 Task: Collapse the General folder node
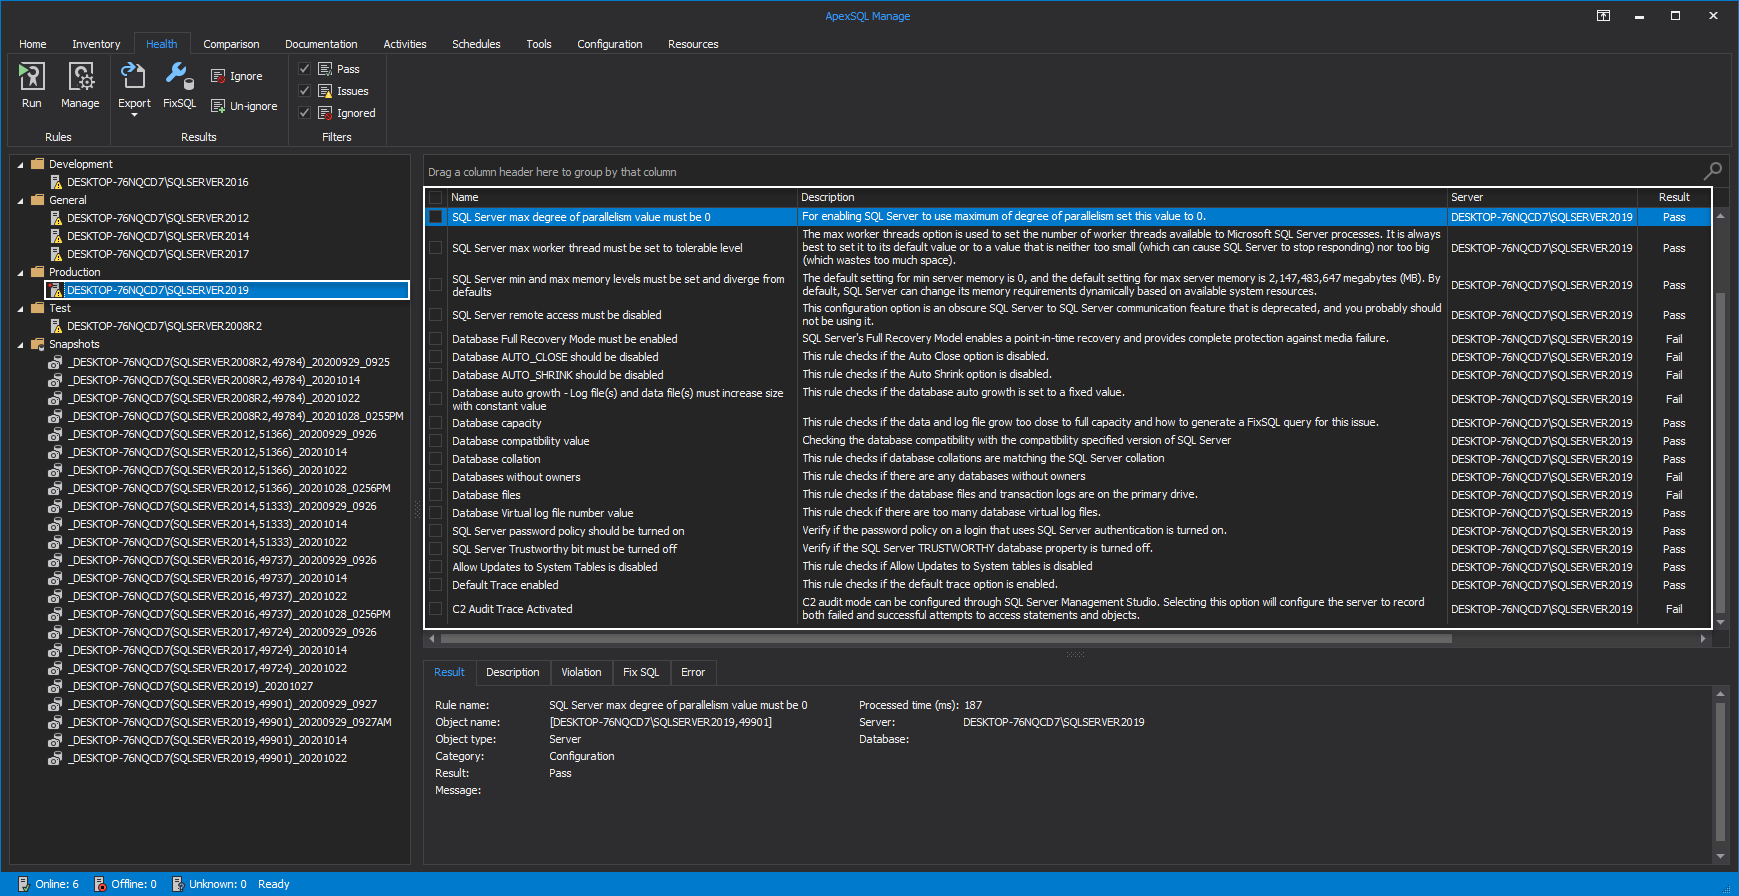(x=21, y=201)
